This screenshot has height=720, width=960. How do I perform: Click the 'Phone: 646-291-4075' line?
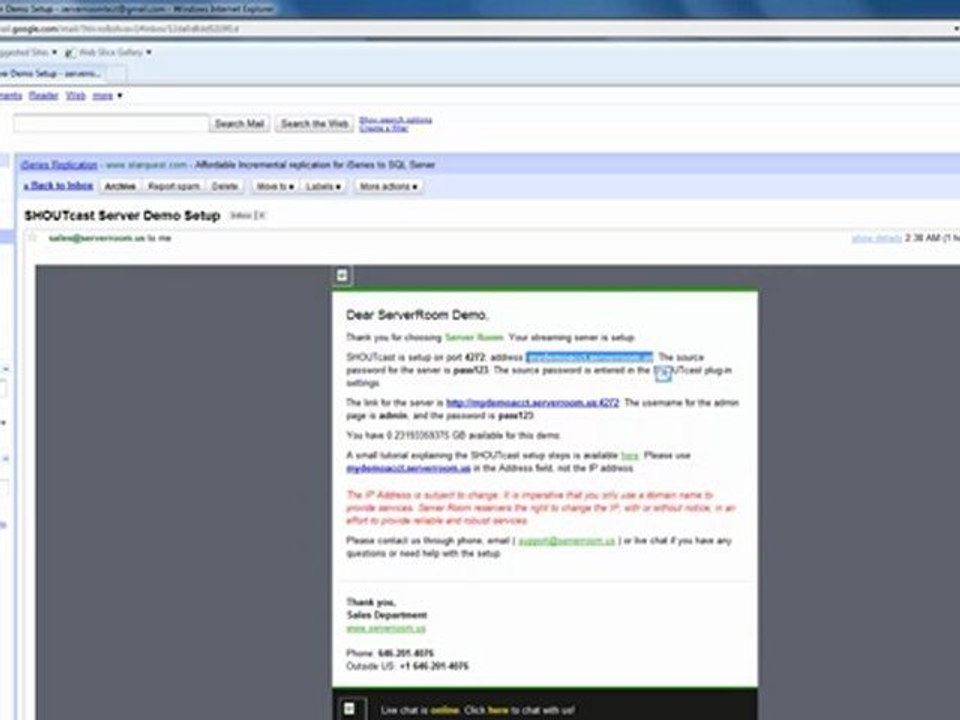point(390,653)
